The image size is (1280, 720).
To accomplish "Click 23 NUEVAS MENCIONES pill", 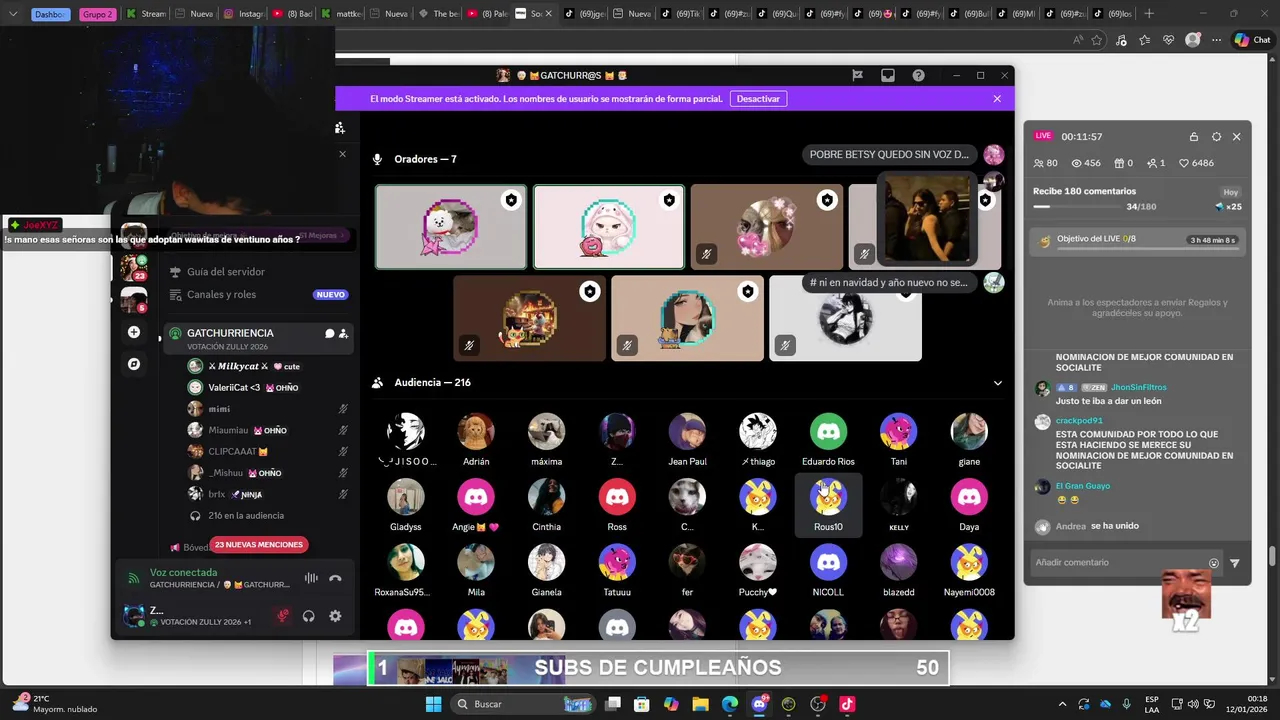I will pos(259,545).
